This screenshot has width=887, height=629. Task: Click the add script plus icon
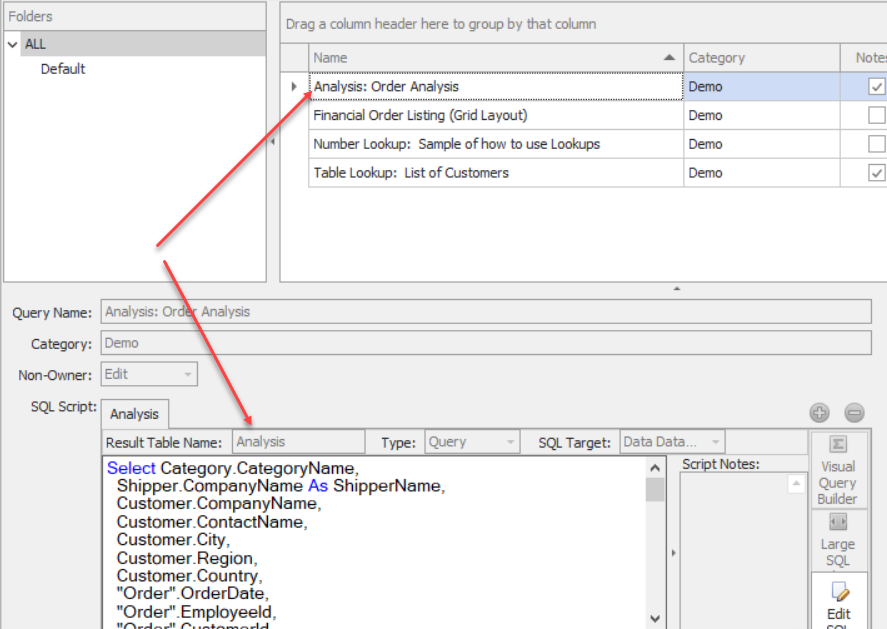819,412
